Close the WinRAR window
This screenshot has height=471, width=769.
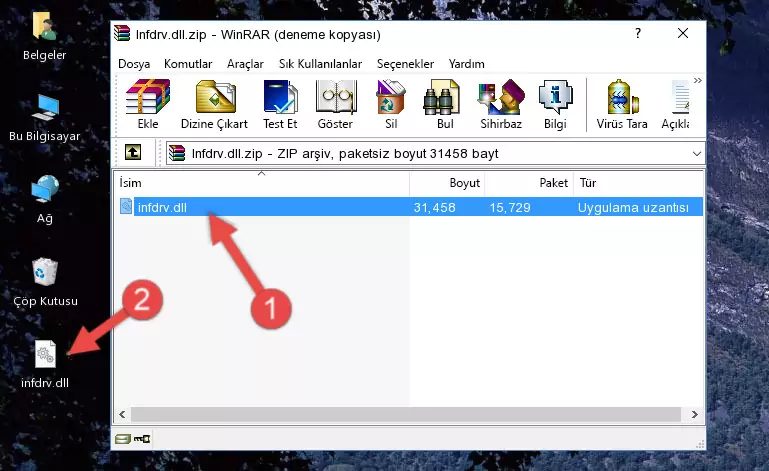[683, 33]
